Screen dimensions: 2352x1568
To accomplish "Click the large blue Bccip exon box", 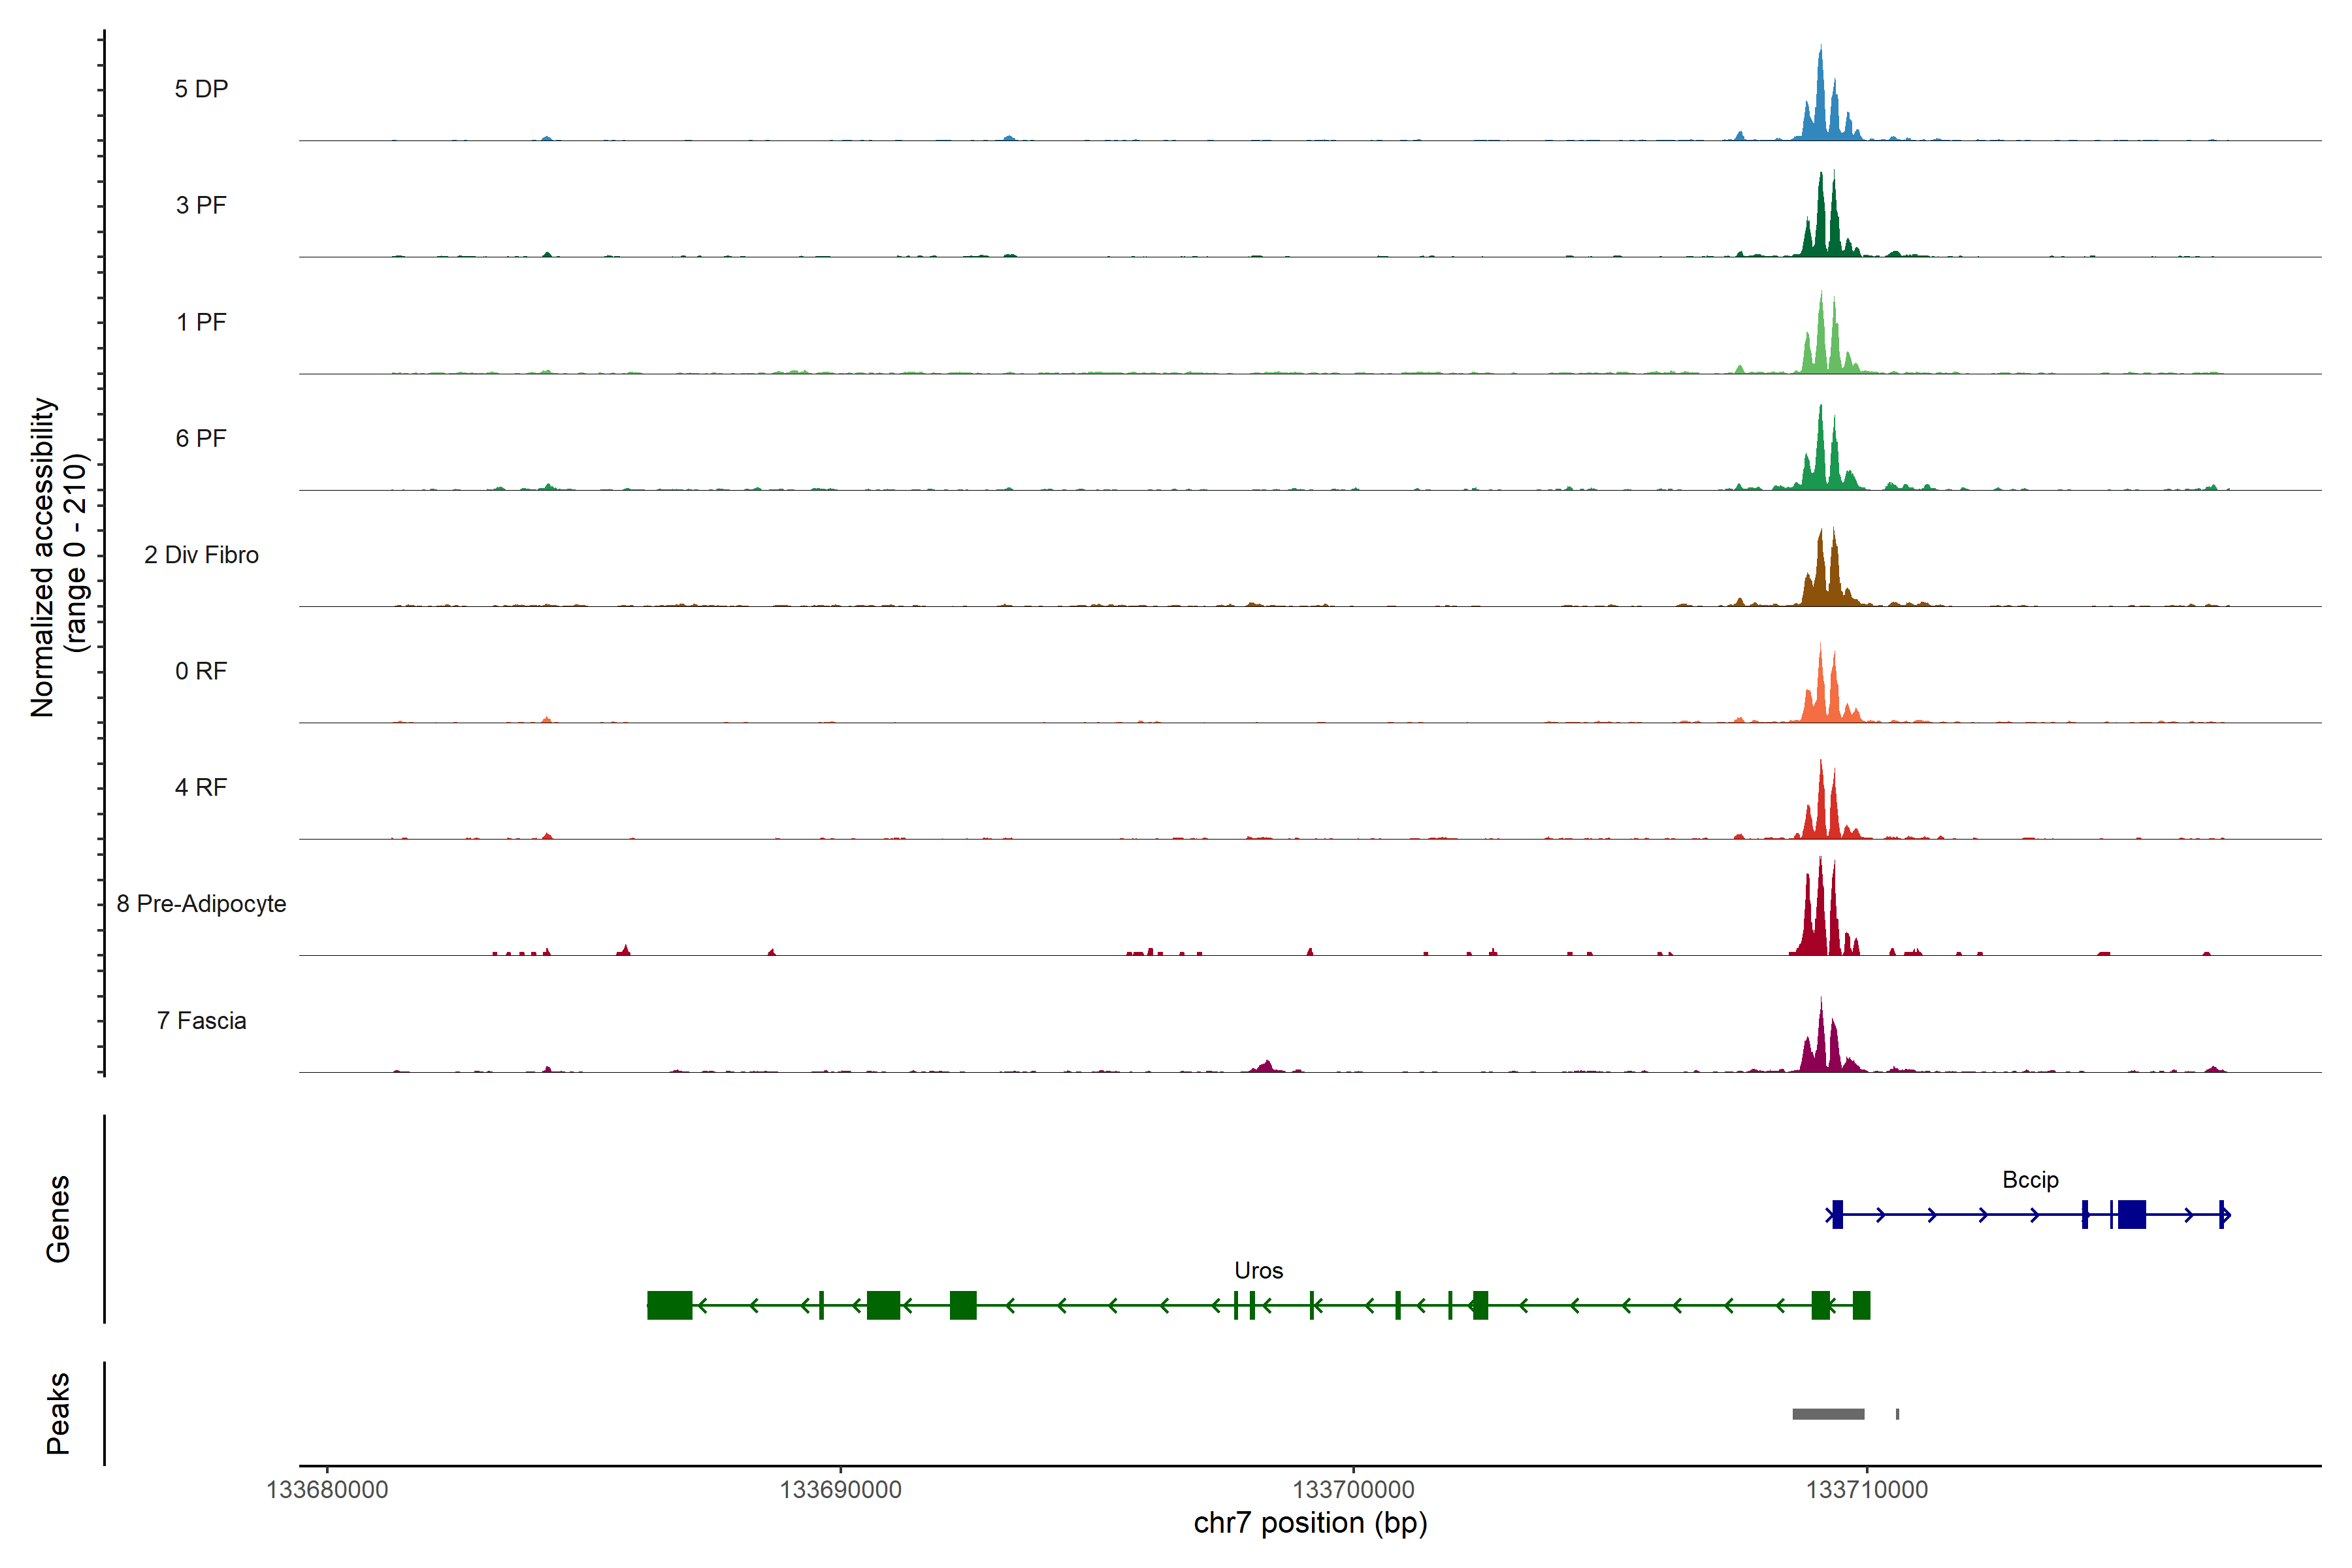I will point(2131,1214).
